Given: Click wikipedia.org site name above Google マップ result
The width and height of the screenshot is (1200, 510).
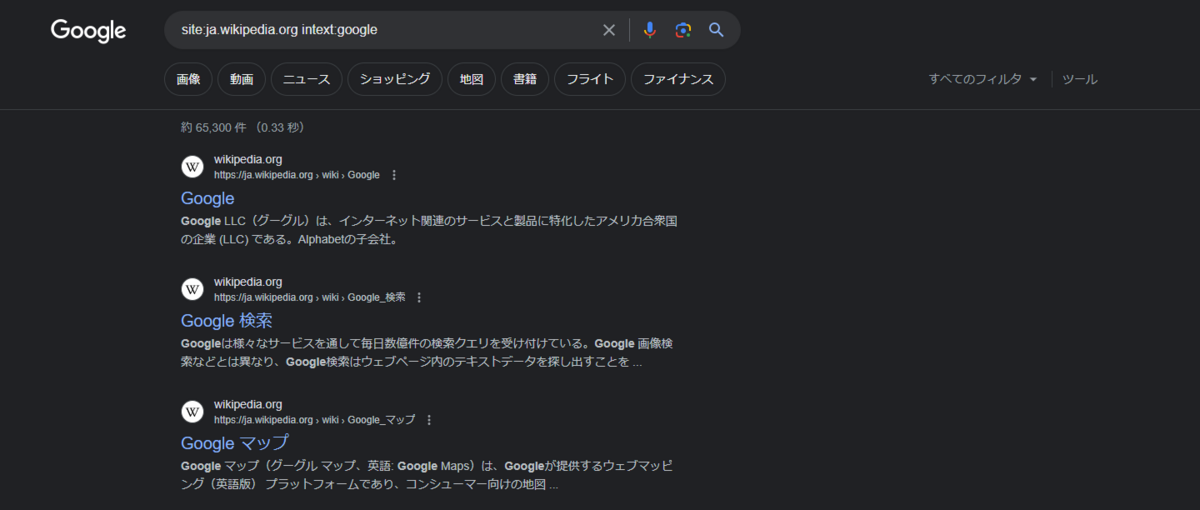Looking at the screenshot, I should click(x=248, y=405).
